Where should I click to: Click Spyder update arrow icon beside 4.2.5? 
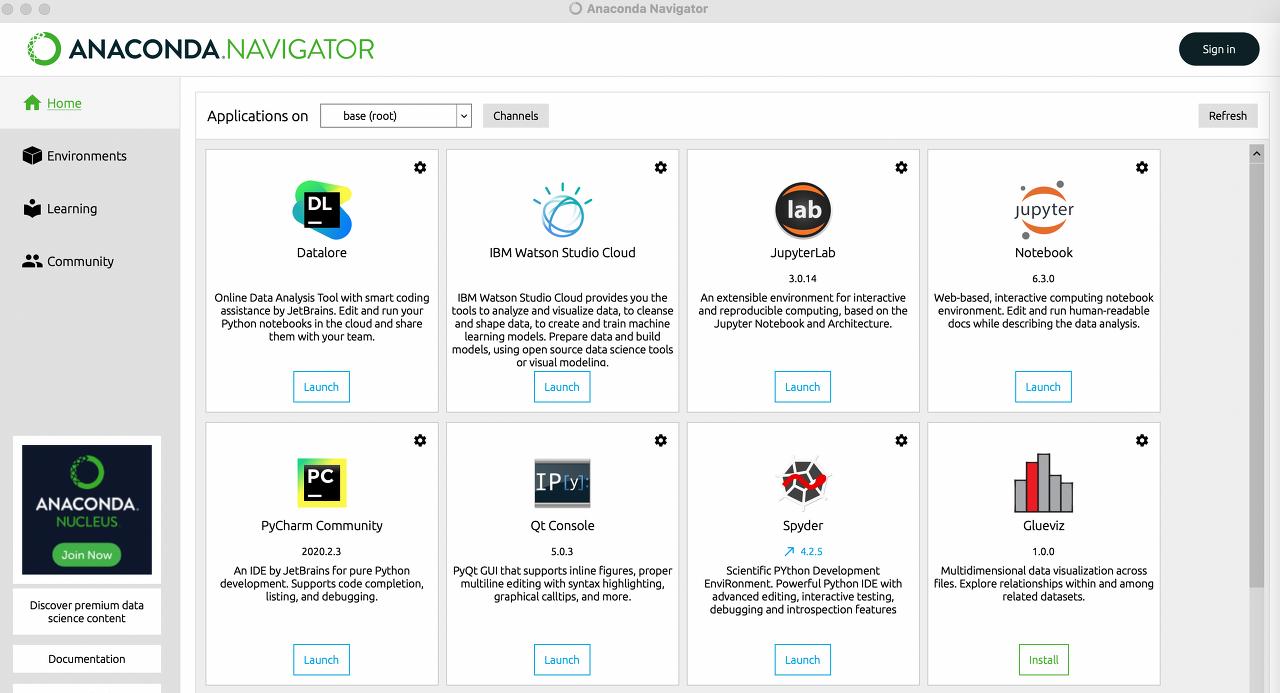tap(789, 551)
